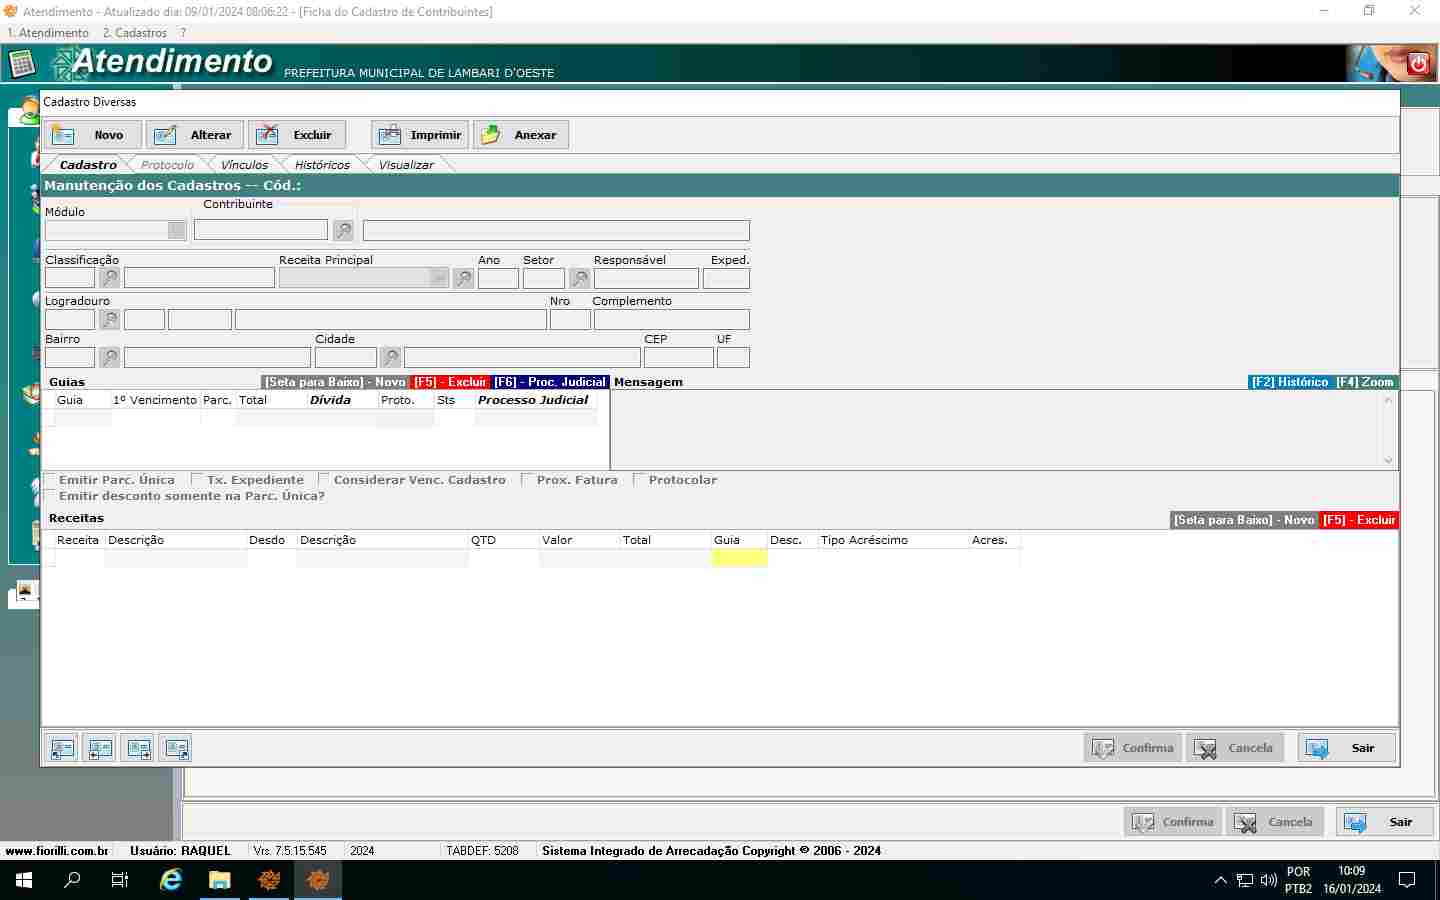Click the Complemento input field
Screen dimensions: 1440x900
pos(671,320)
